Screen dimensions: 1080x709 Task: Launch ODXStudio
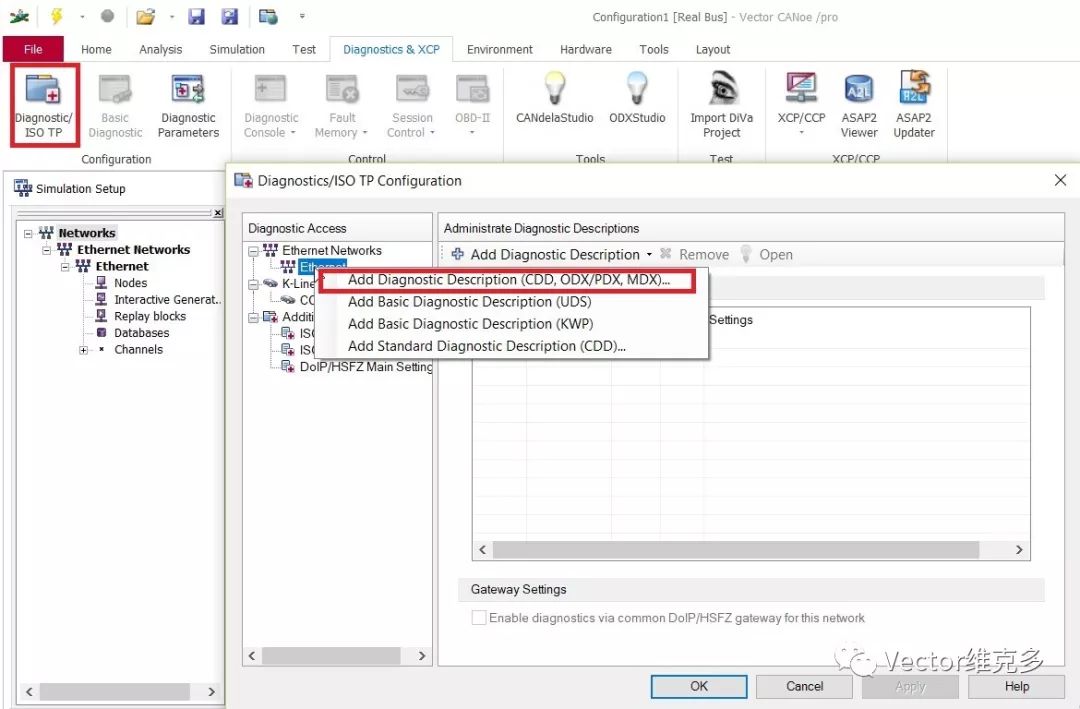tap(637, 98)
